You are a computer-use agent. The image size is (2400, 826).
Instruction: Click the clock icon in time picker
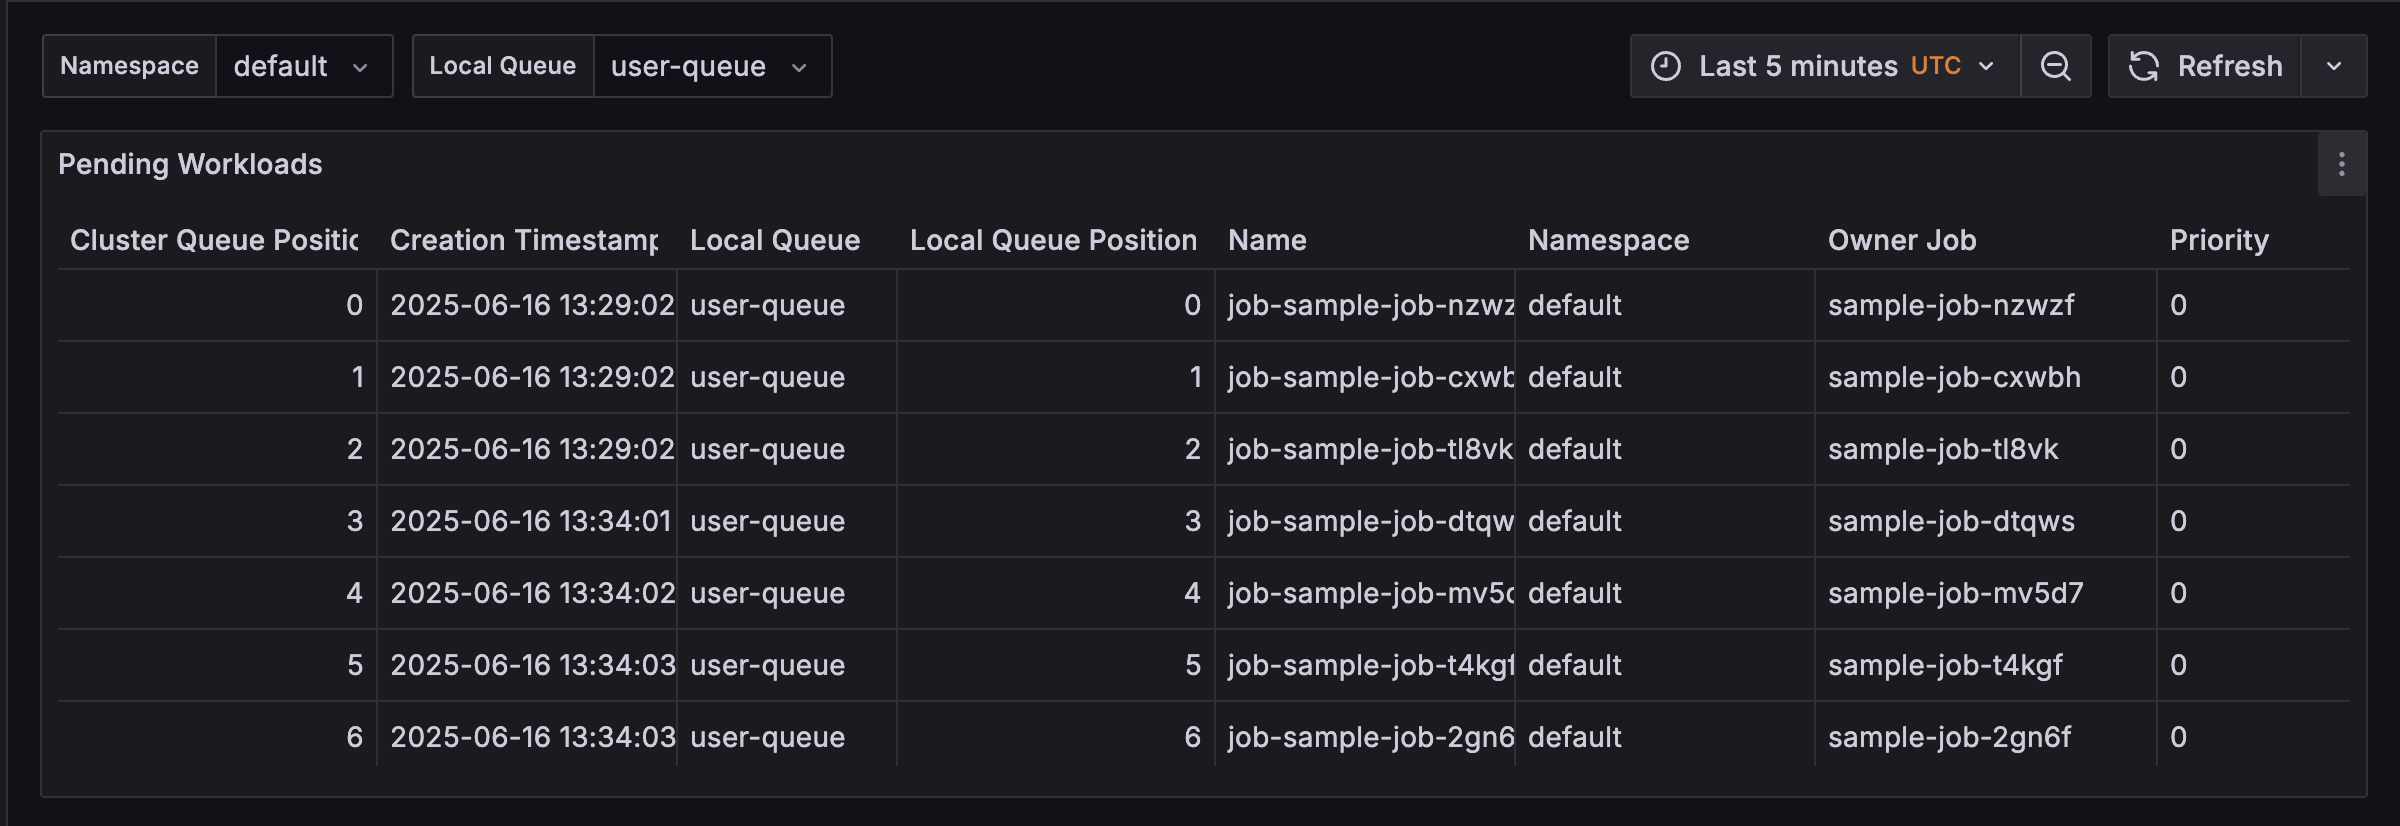(x=1665, y=66)
